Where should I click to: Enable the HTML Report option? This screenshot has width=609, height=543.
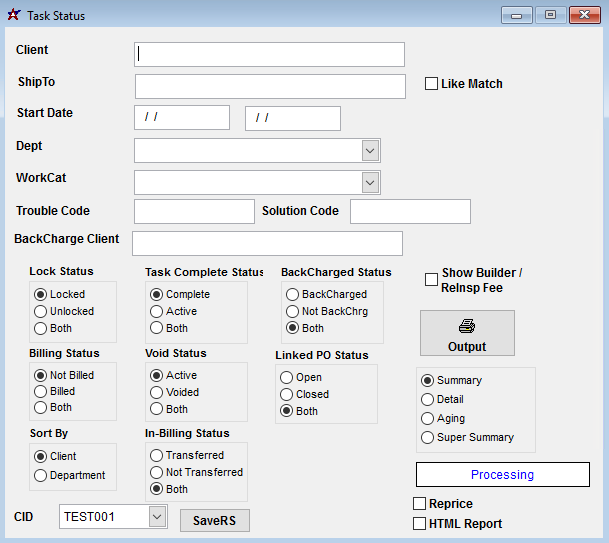pyautogui.click(x=420, y=524)
